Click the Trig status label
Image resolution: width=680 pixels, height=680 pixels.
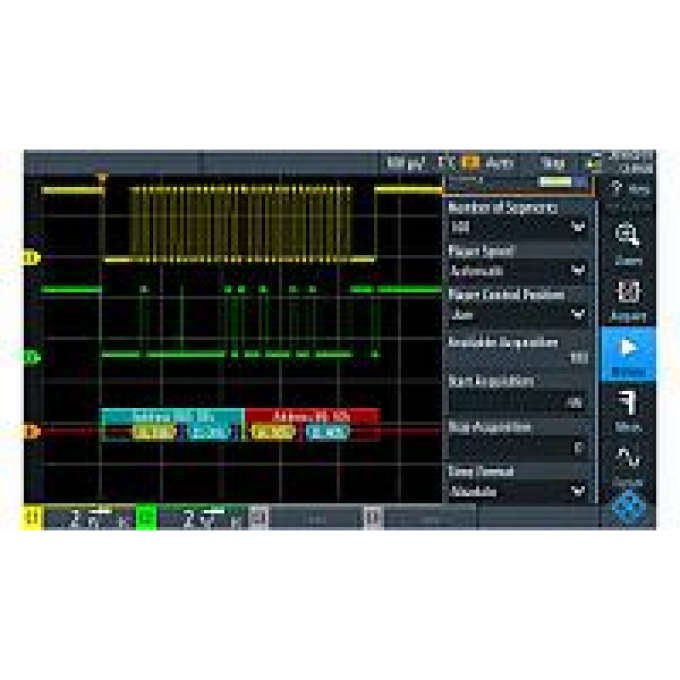pos(554,163)
